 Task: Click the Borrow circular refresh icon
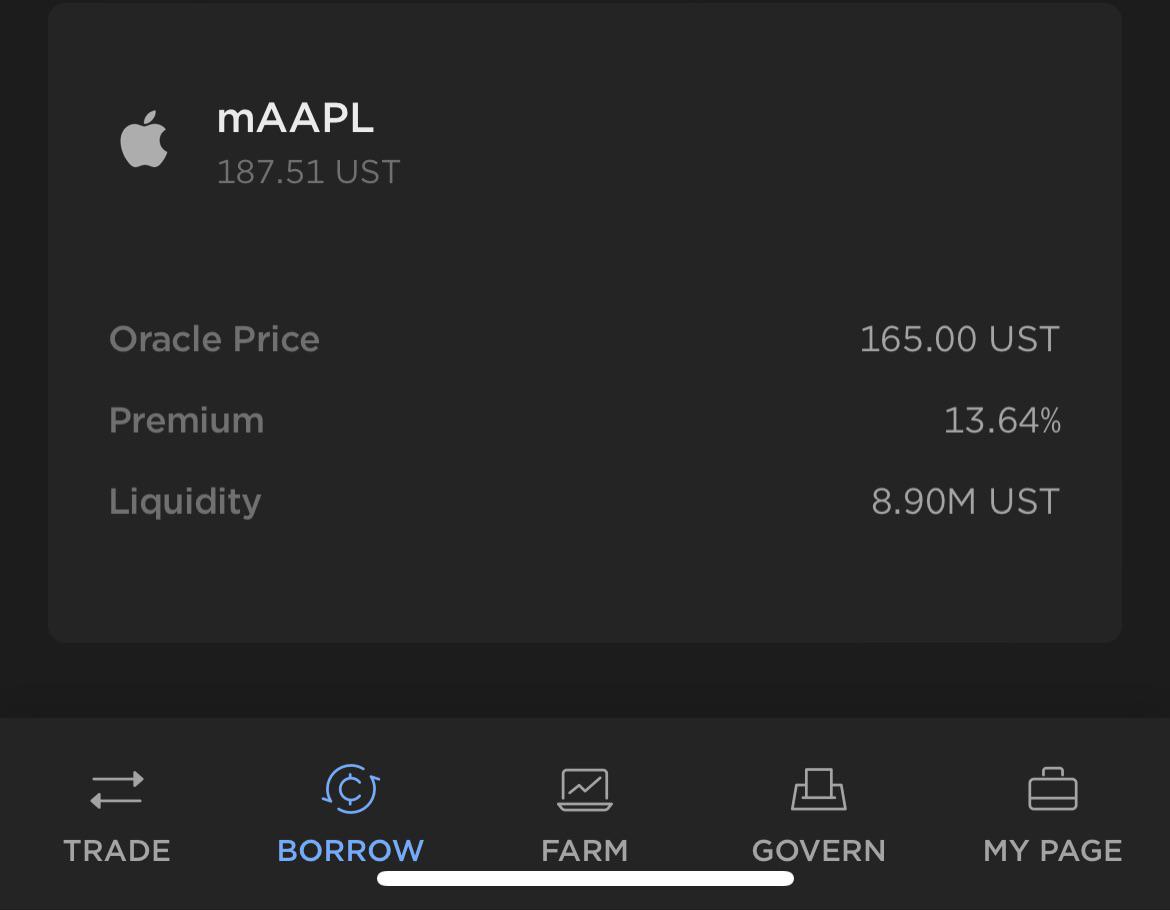point(350,789)
